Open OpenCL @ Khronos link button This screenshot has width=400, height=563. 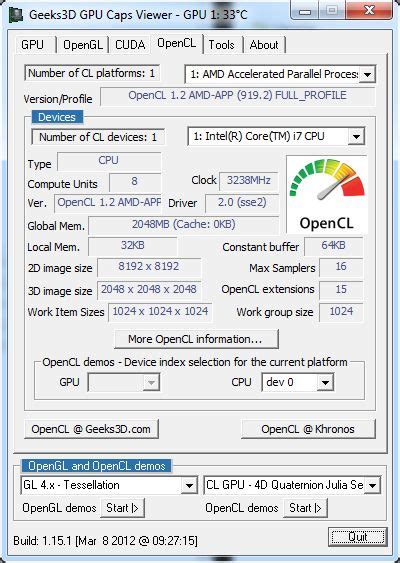(308, 429)
